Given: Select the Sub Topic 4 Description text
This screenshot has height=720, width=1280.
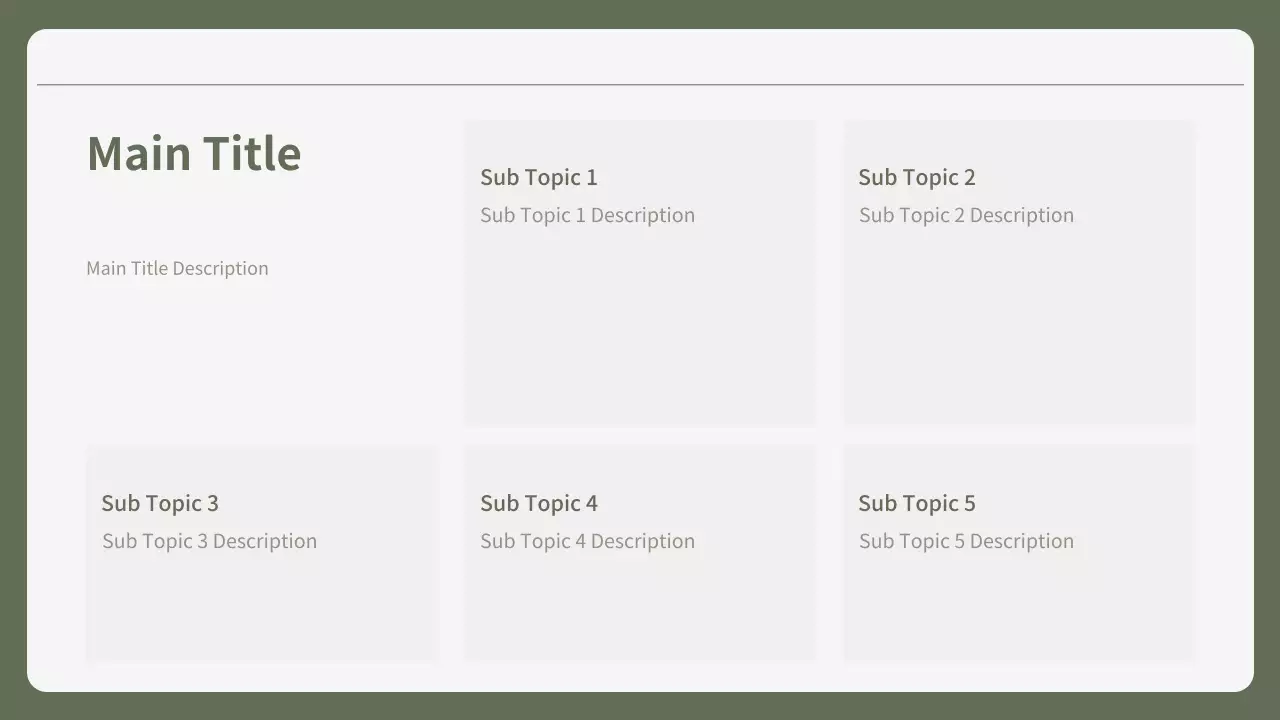Looking at the screenshot, I should (587, 541).
